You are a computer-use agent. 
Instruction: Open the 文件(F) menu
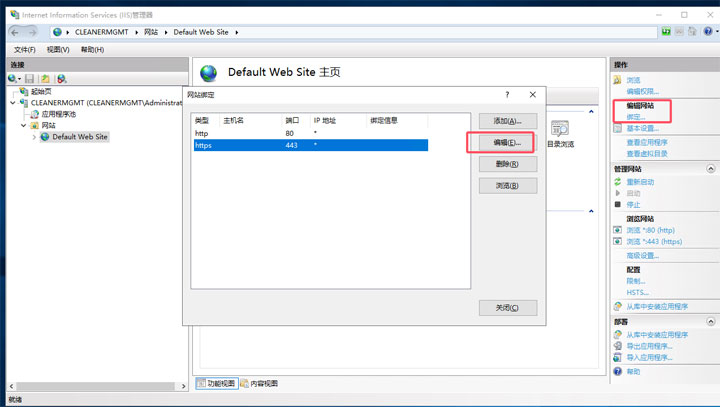(25, 49)
